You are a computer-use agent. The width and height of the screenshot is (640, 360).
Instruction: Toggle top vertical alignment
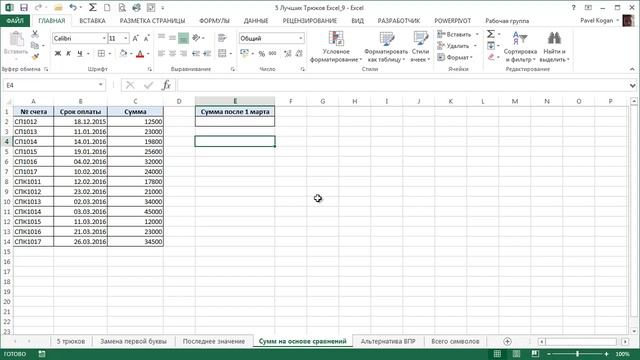[x=161, y=38]
